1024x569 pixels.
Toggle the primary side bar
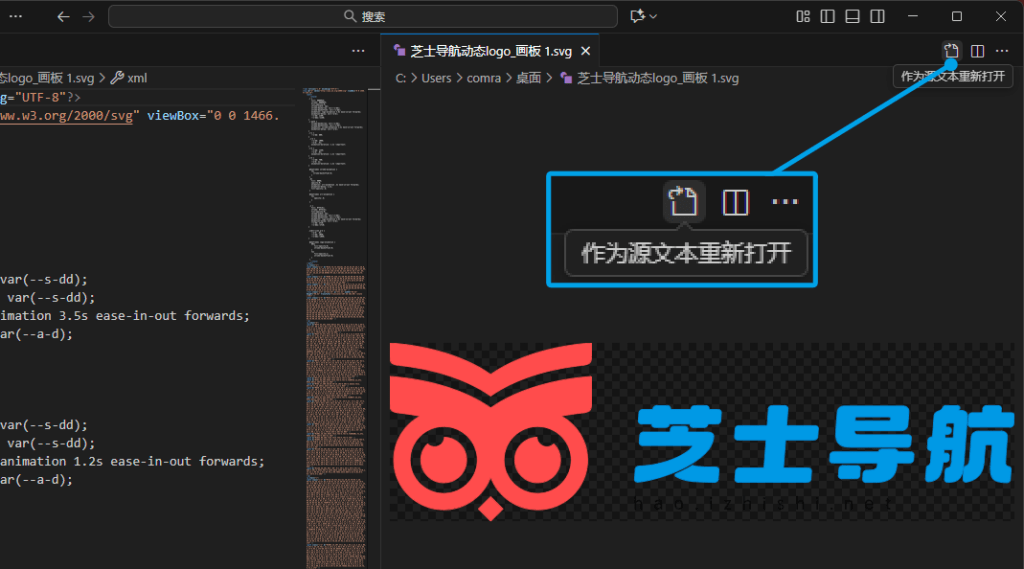coord(827,16)
